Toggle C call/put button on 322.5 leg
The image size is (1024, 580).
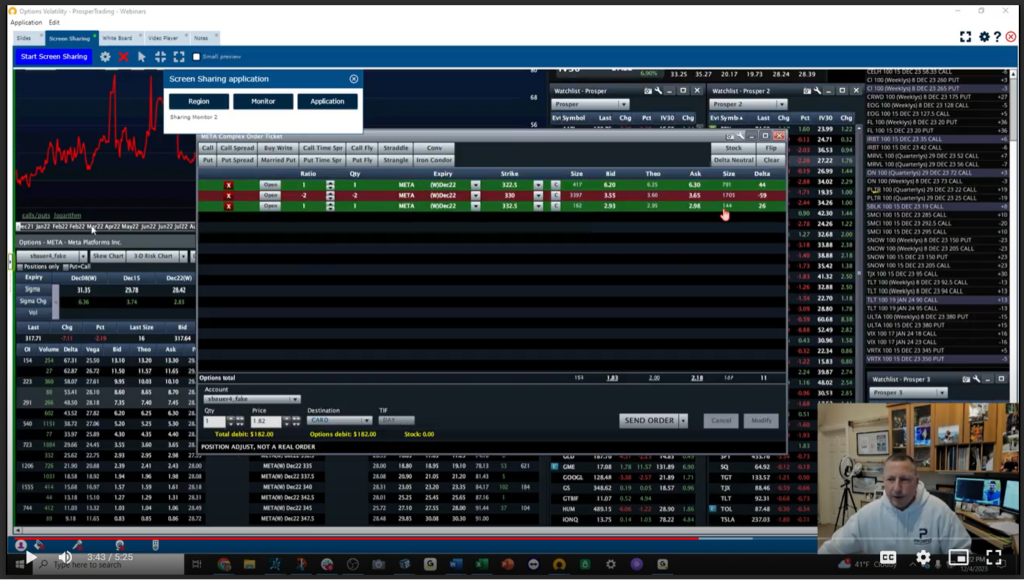(556, 185)
